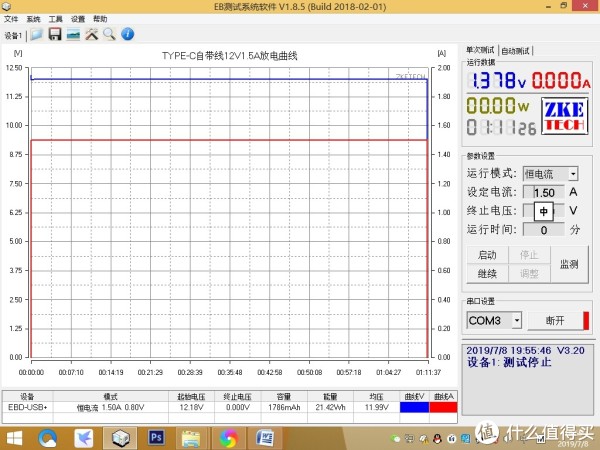600x450 pixels.
Task: Select the 11.99V average voltage cell
Action: pyautogui.click(x=377, y=407)
